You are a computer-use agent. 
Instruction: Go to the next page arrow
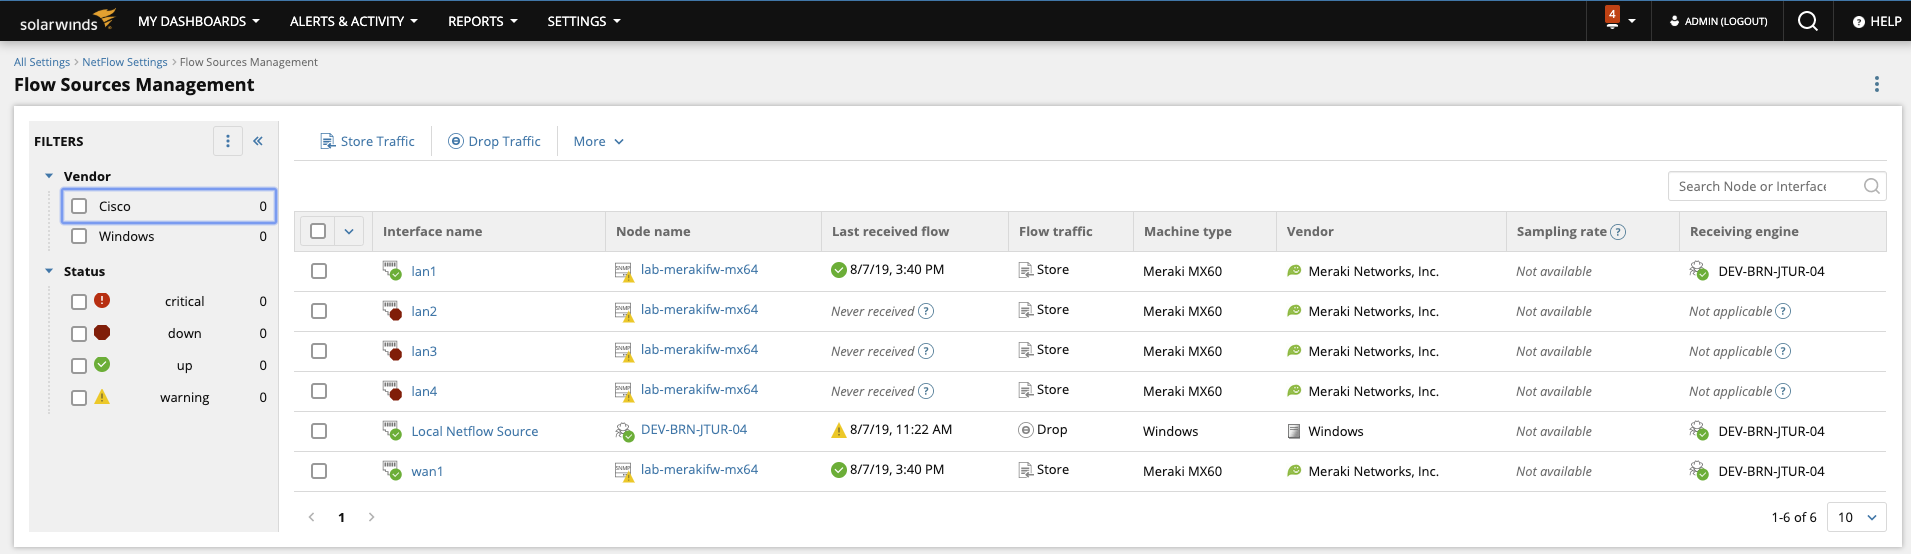point(372,517)
